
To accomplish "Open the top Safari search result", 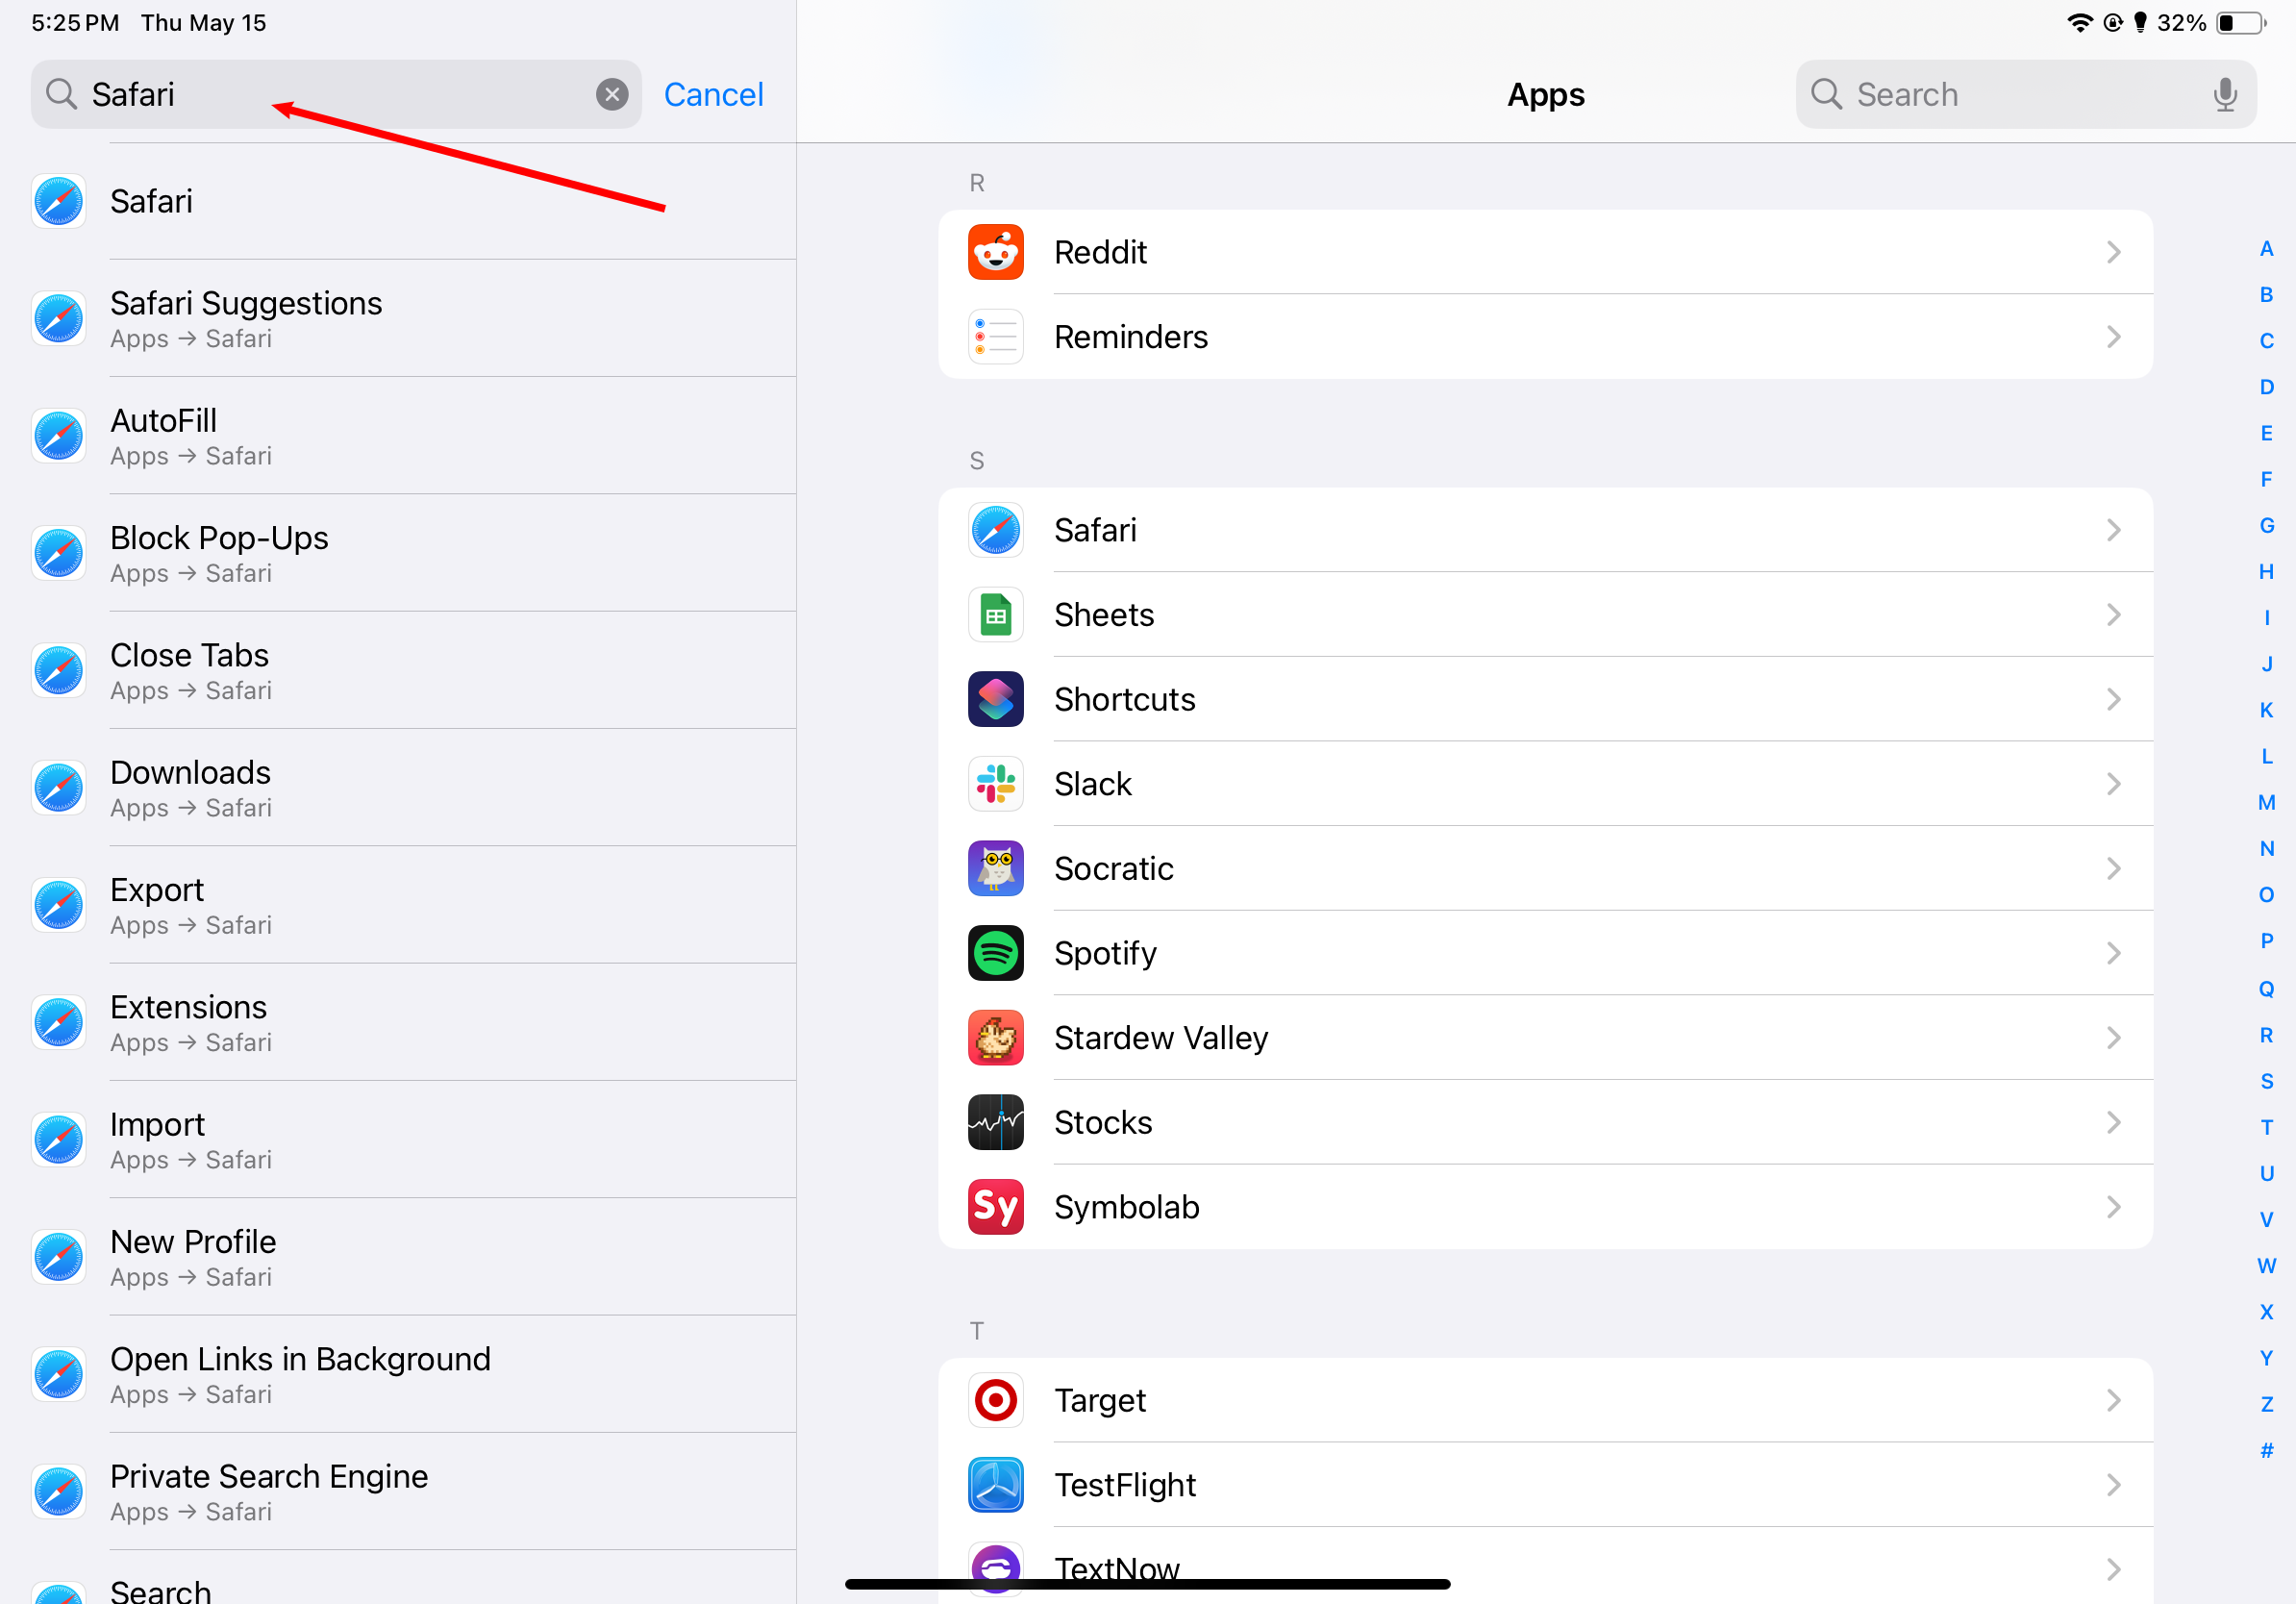I will 398,201.
